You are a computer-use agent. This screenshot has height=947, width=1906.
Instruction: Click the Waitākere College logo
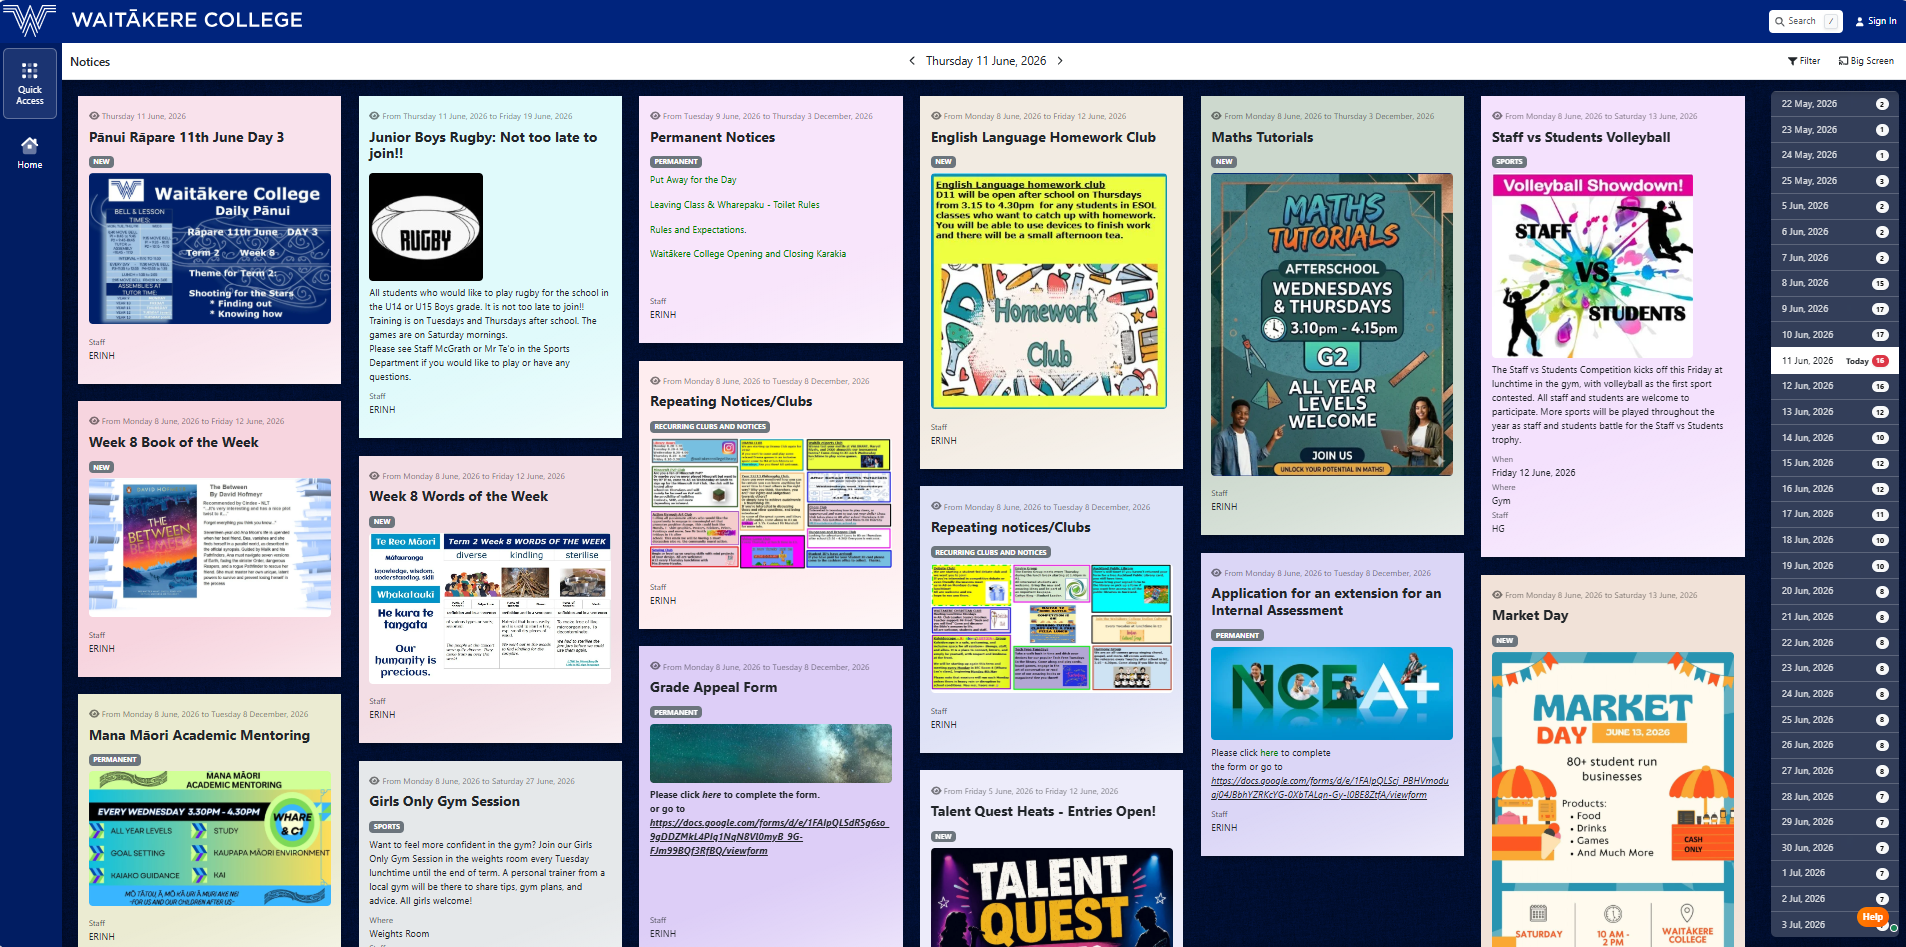pos(30,19)
